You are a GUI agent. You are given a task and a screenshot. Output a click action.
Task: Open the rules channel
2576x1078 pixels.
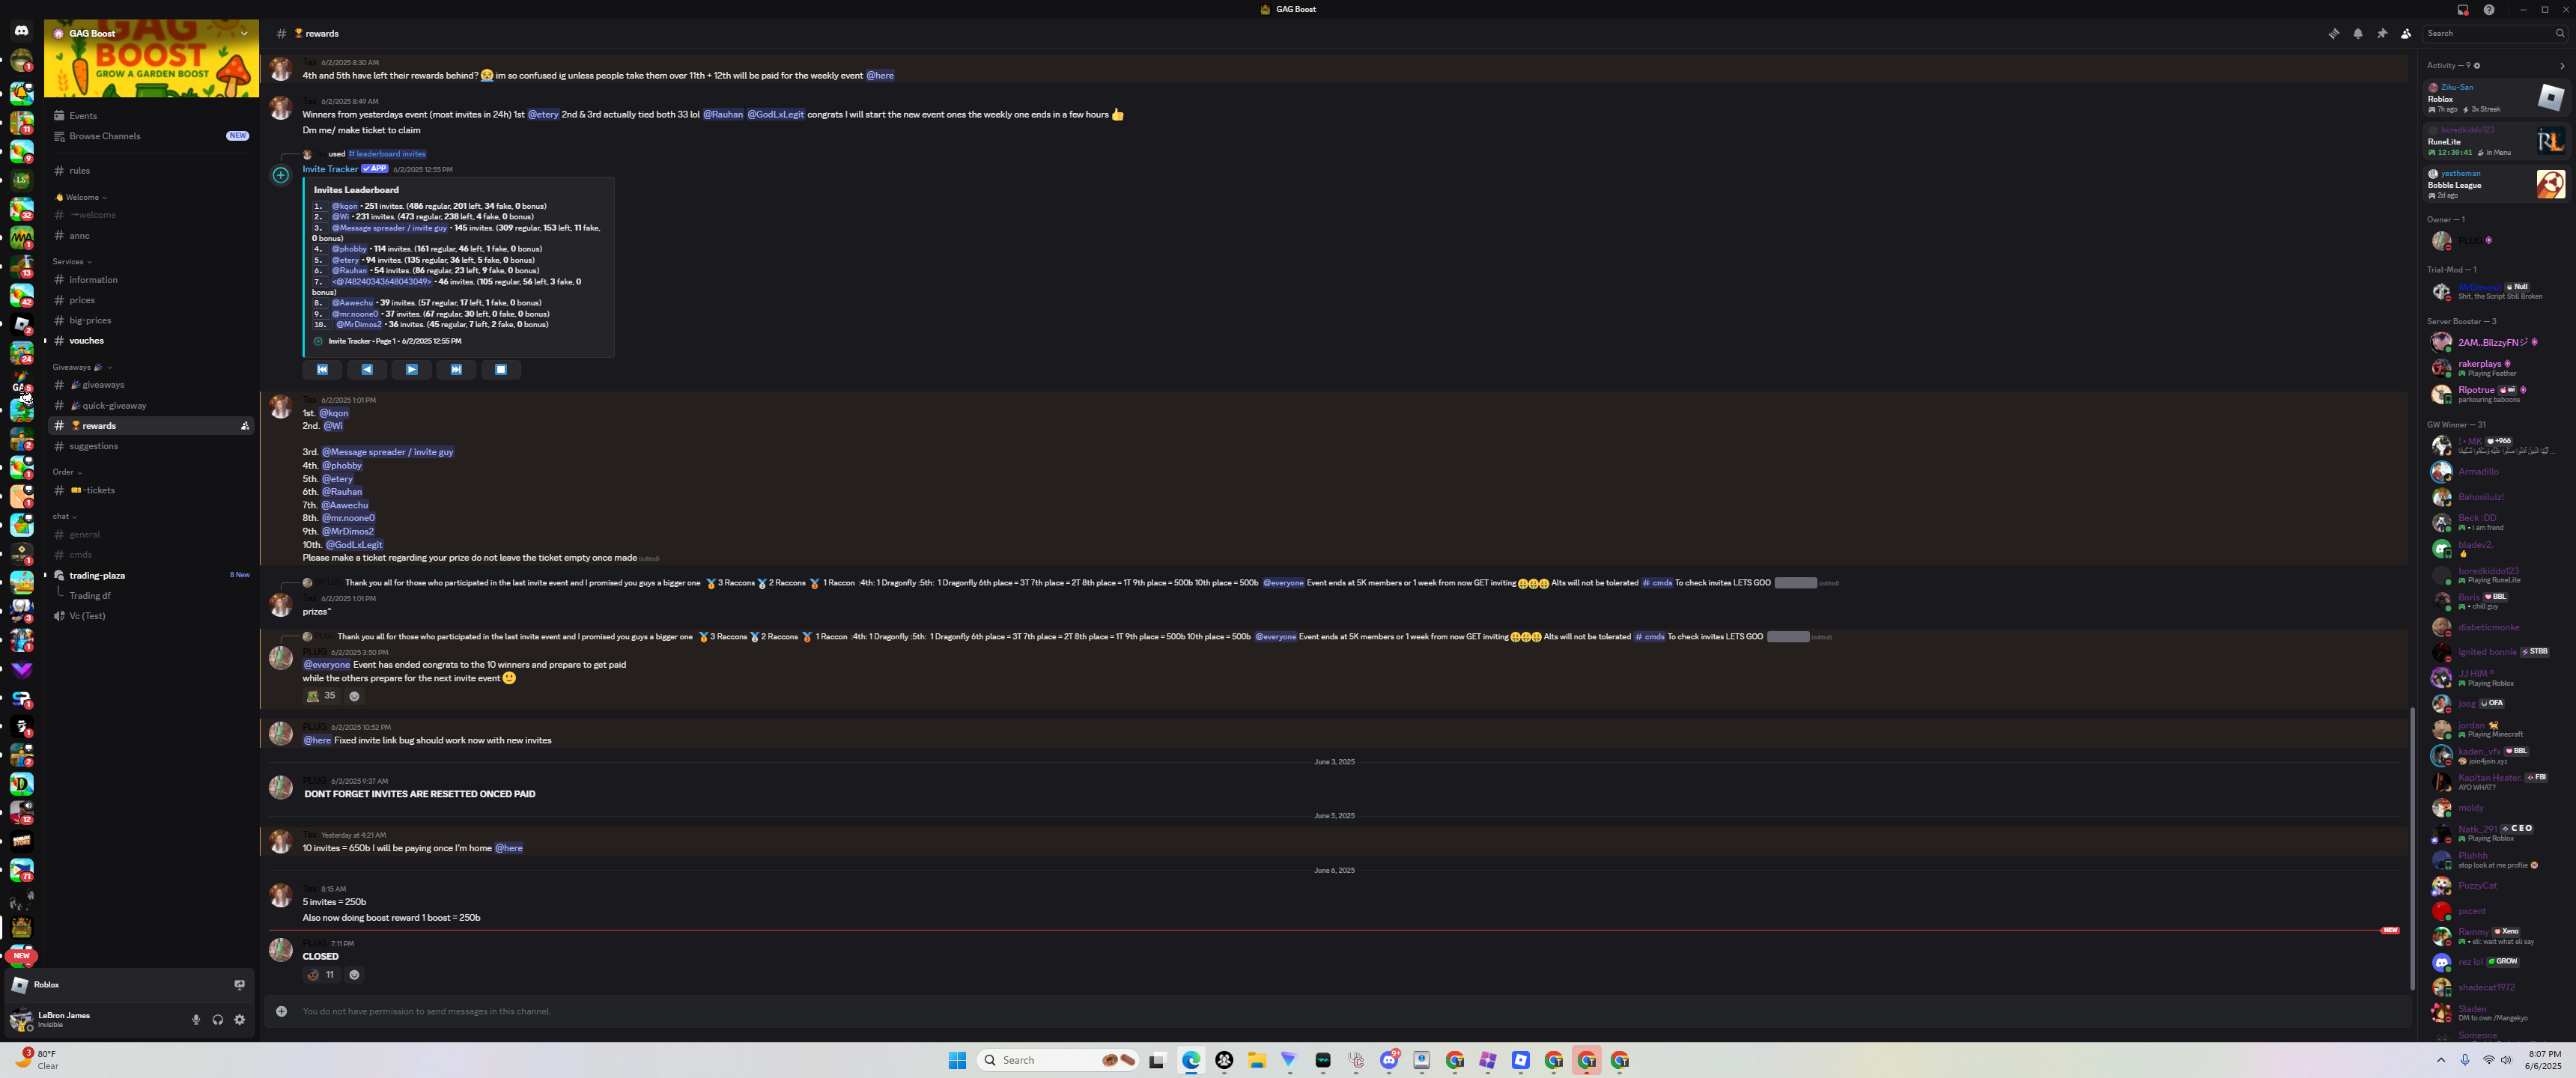click(151, 171)
